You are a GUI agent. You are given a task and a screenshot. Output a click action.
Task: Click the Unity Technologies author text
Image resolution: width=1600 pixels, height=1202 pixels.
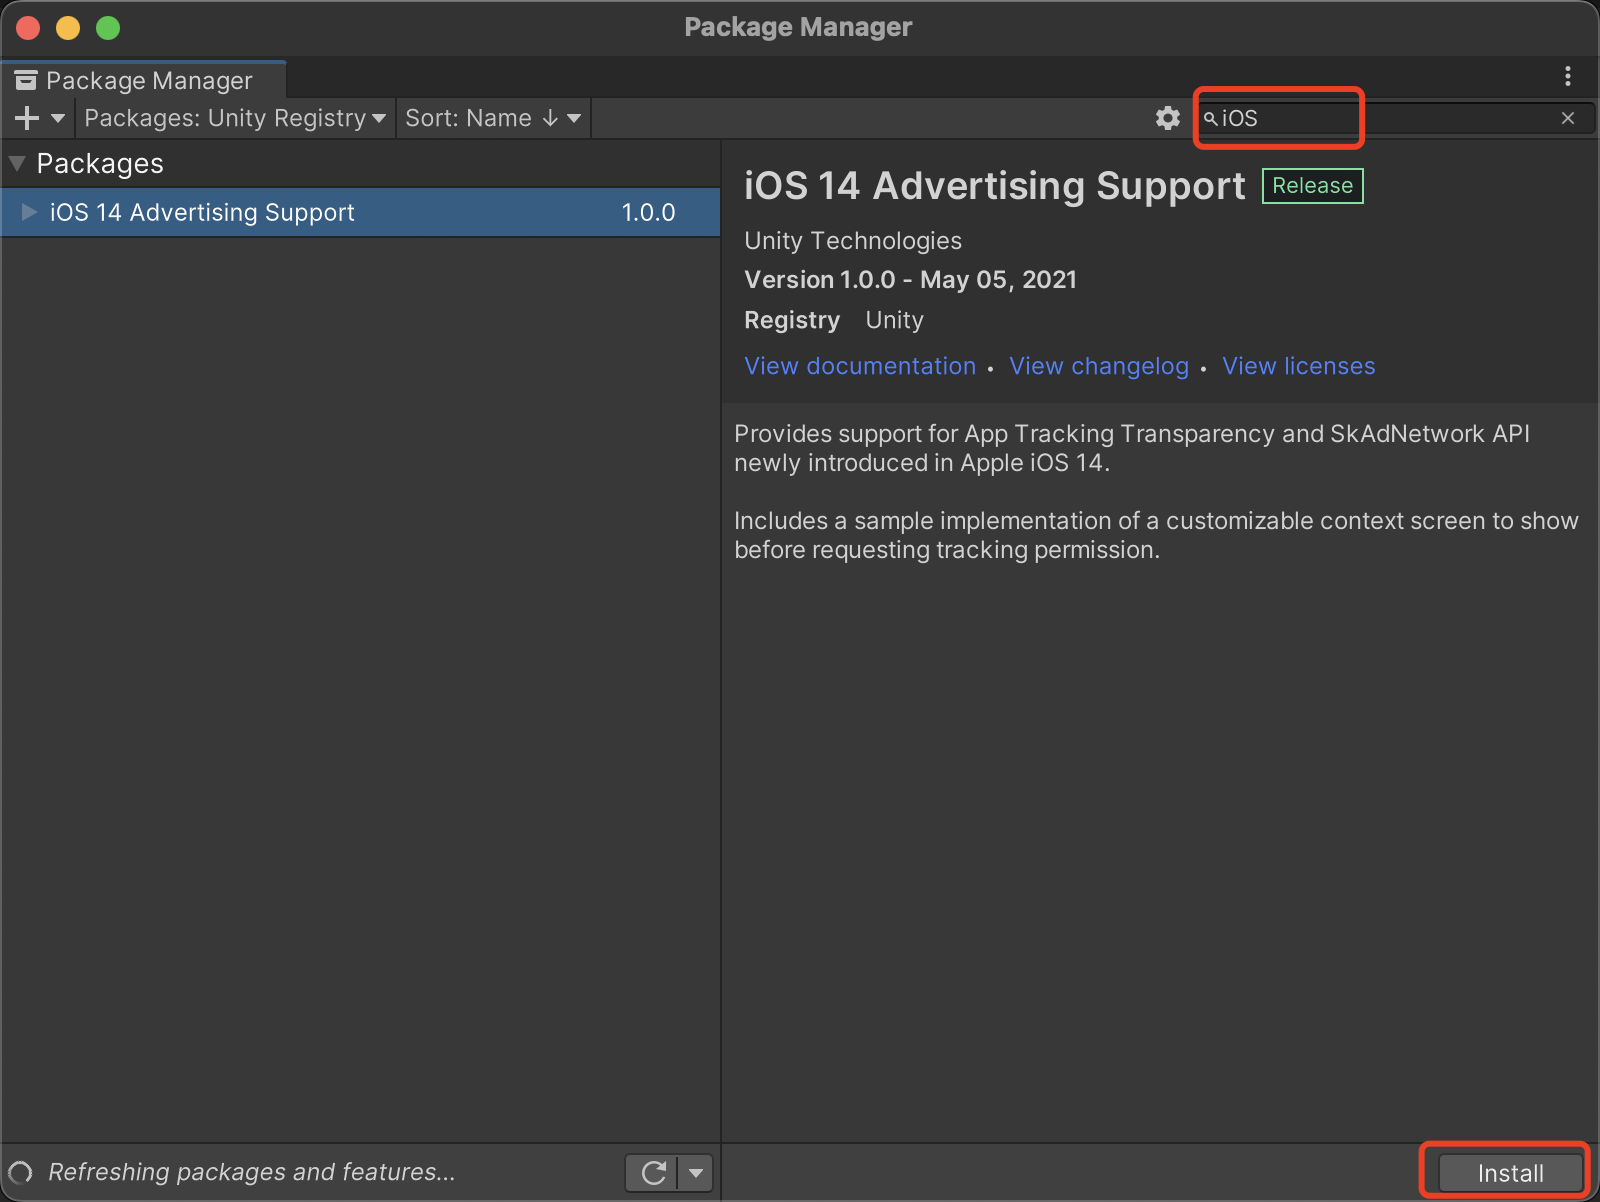tap(853, 241)
